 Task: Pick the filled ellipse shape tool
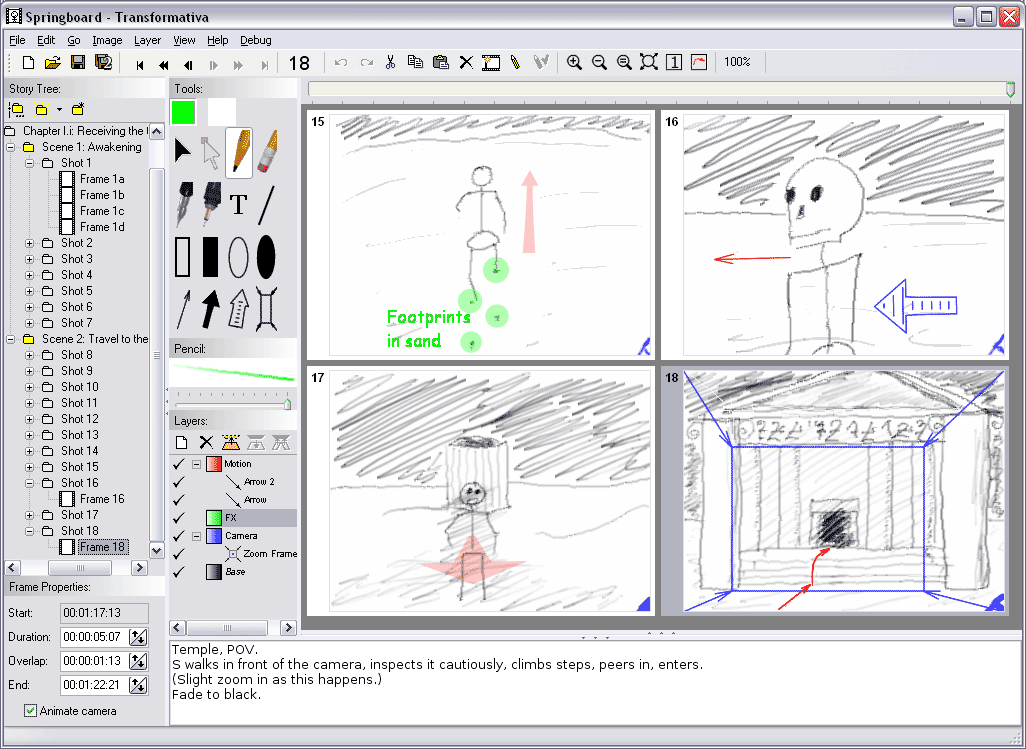pyautogui.click(x=266, y=257)
